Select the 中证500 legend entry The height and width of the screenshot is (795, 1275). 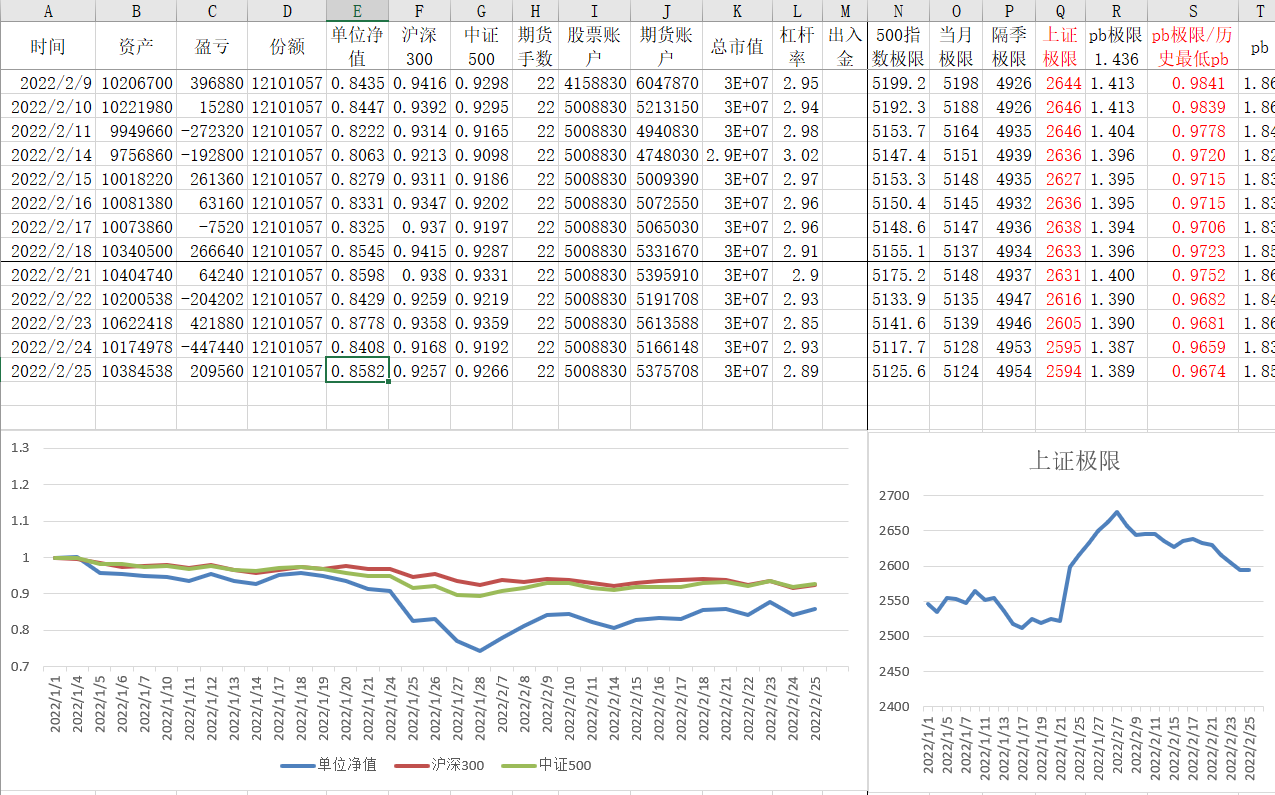coord(553,765)
